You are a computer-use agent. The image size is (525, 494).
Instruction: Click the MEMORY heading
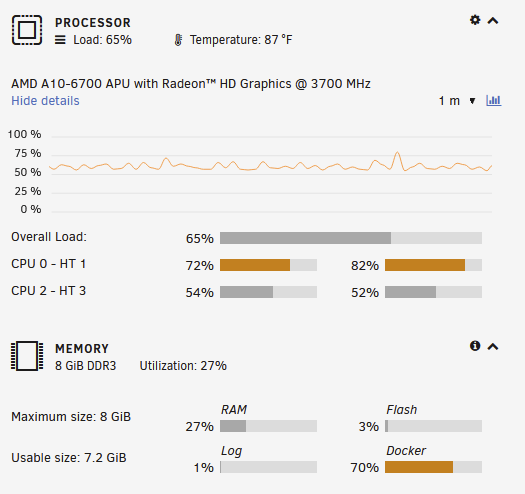82,349
